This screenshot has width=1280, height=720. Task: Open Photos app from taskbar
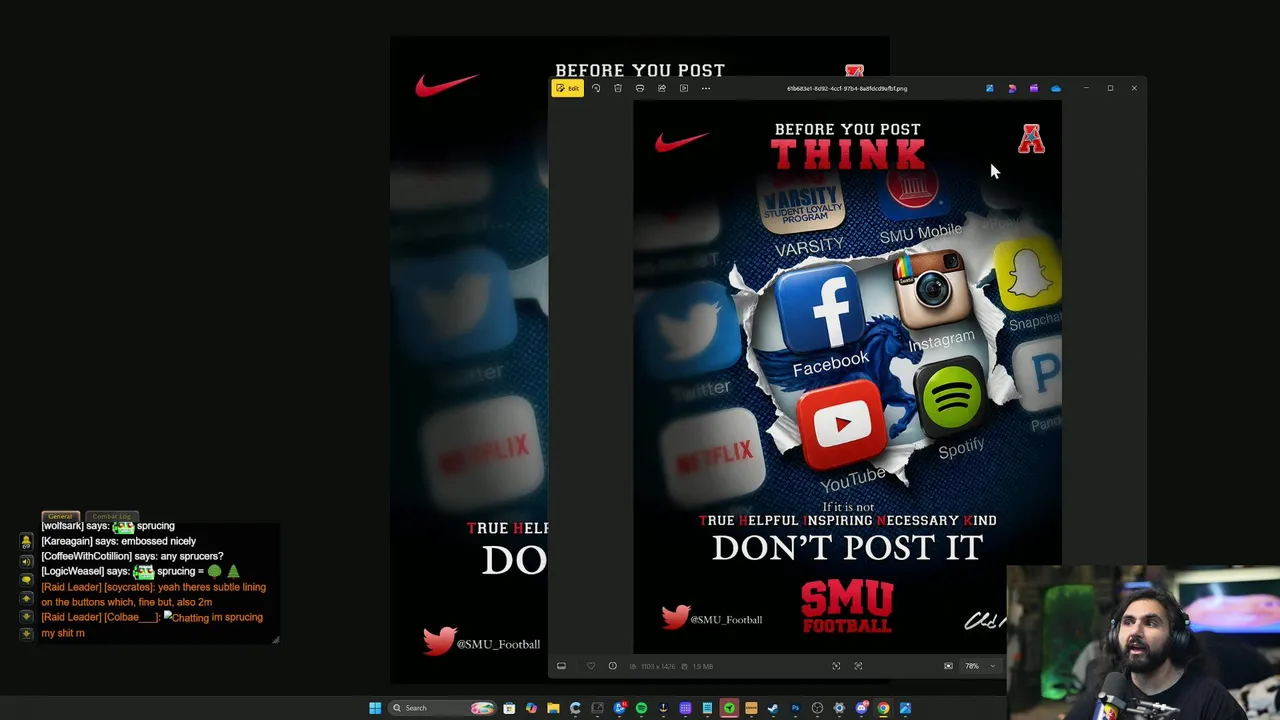[905, 708]
